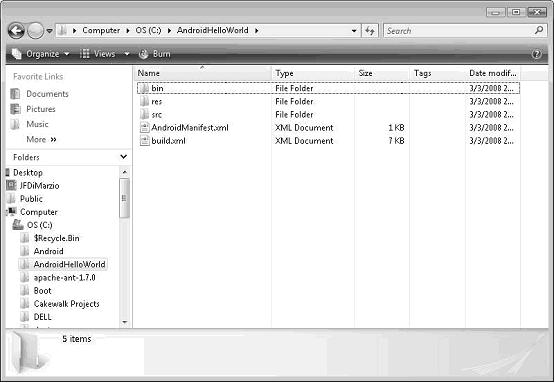
Task: Open Help with the question mark icon
Action: click(x=537, y=54)
